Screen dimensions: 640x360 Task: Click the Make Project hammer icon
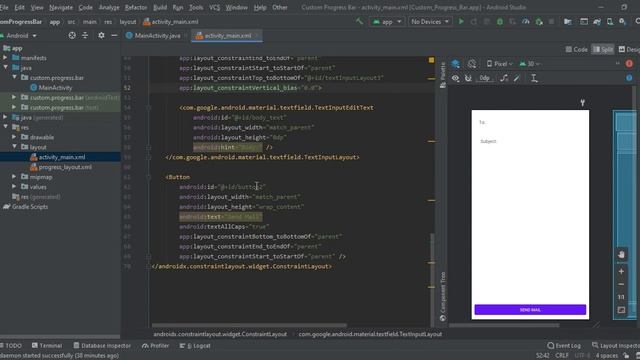pyautogui.click(x=360, y=22)
